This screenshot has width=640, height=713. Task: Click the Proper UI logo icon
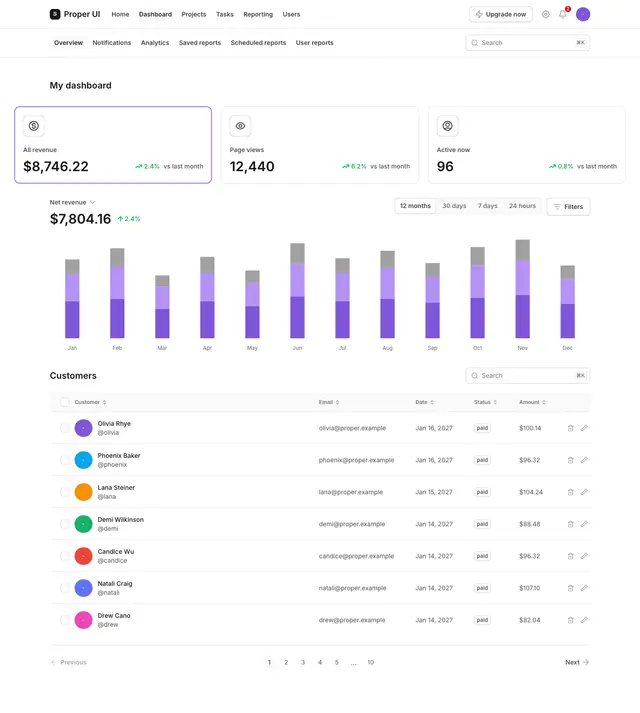pyautogui.click(x=55, y=14)
